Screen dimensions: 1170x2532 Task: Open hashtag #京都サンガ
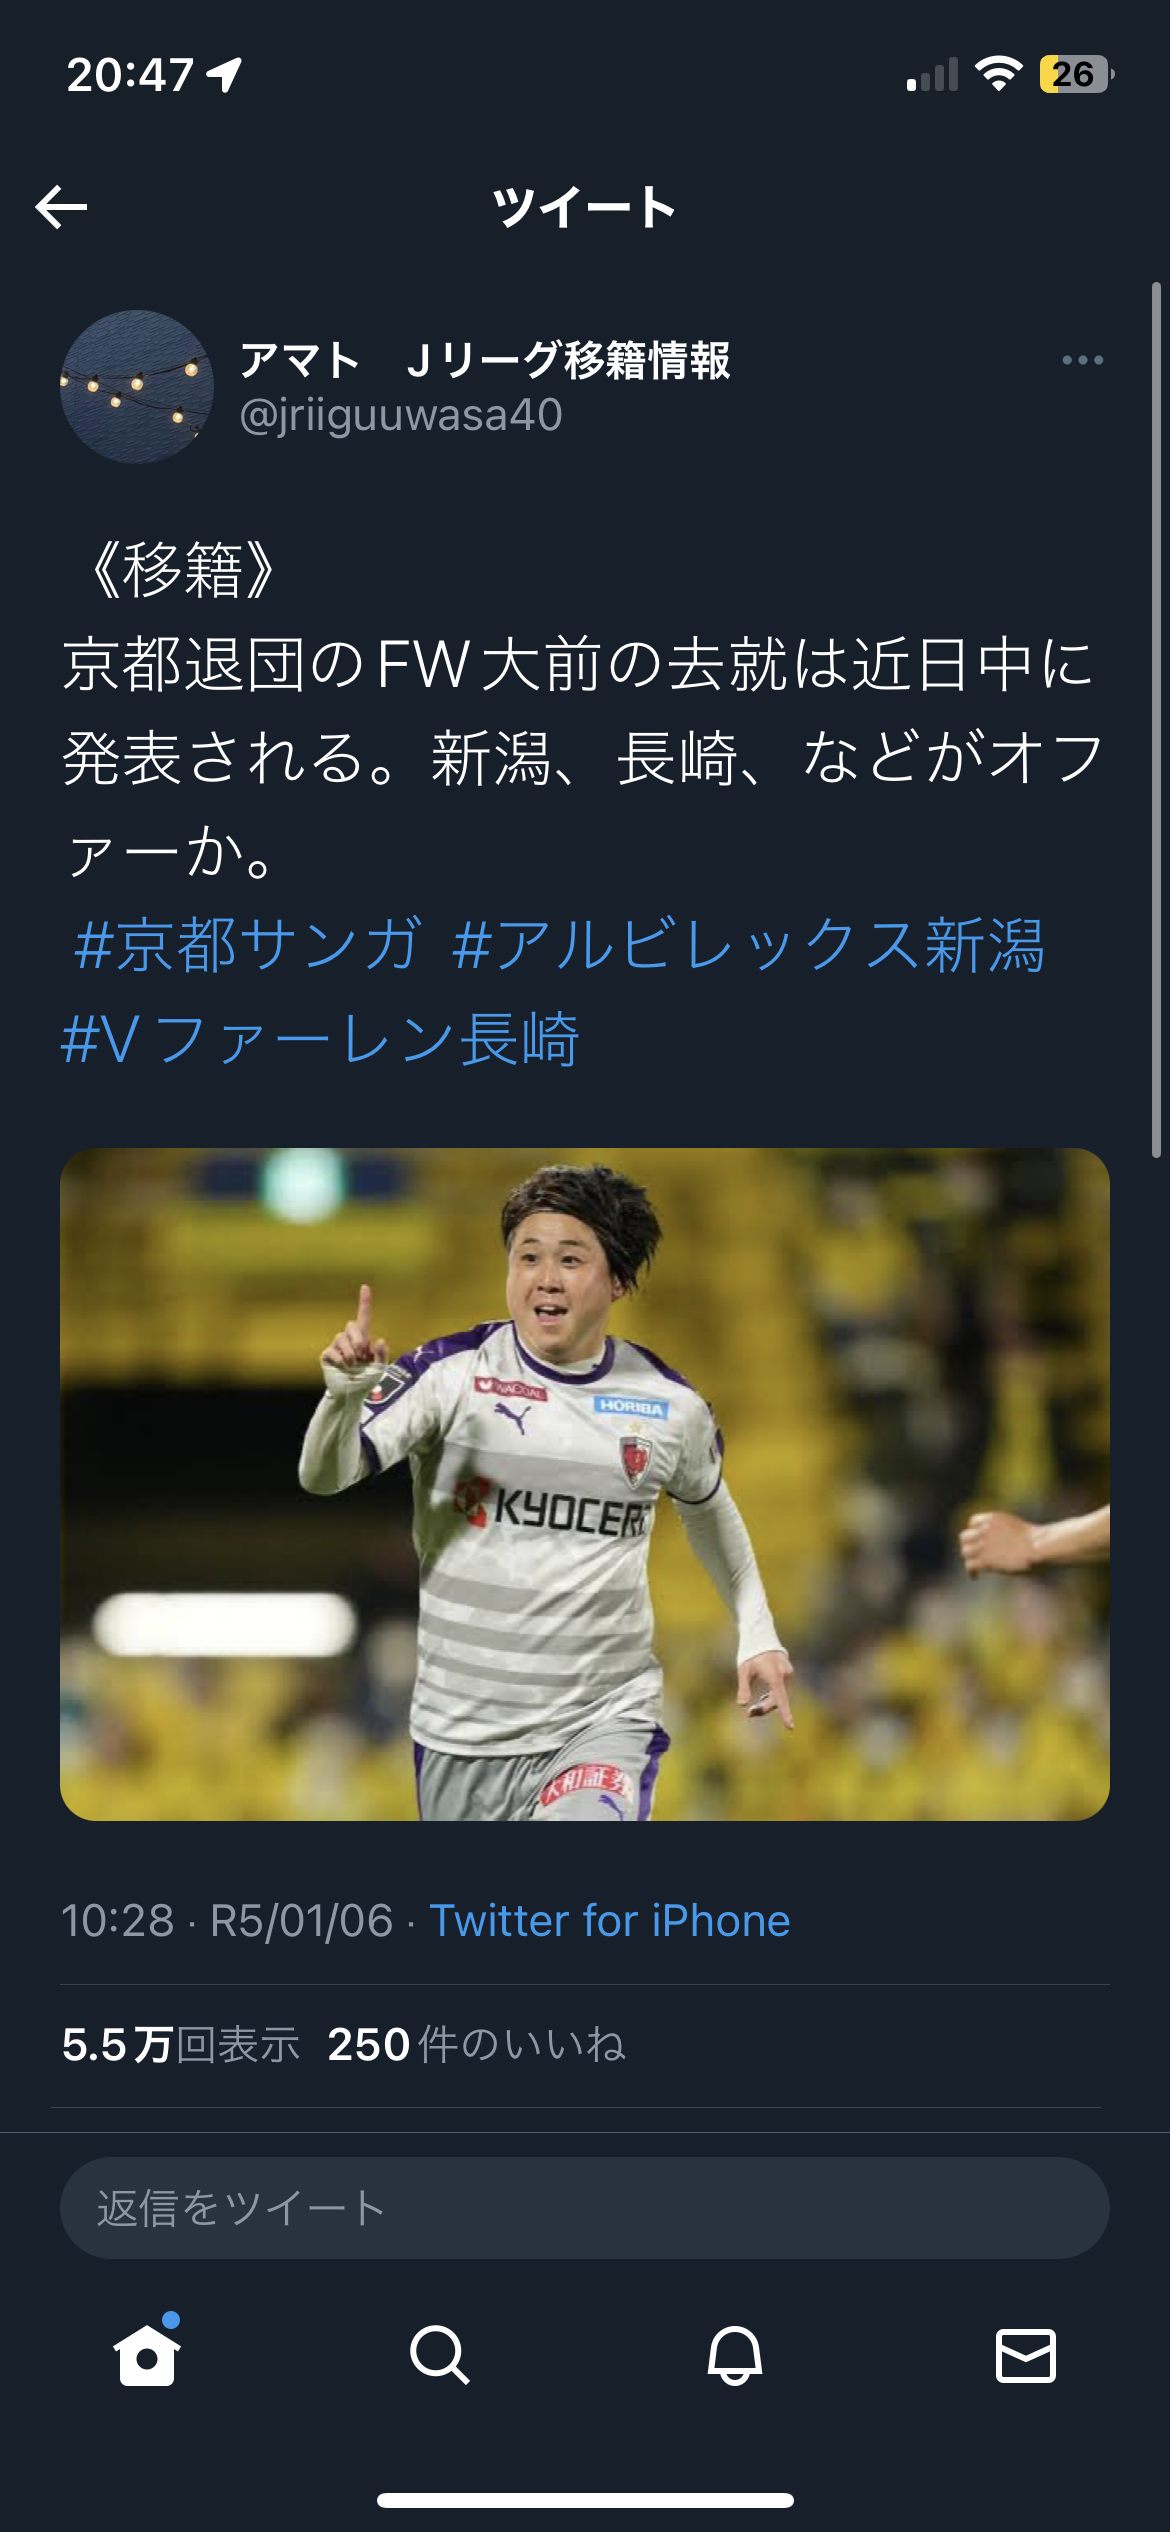click(248, 944)
